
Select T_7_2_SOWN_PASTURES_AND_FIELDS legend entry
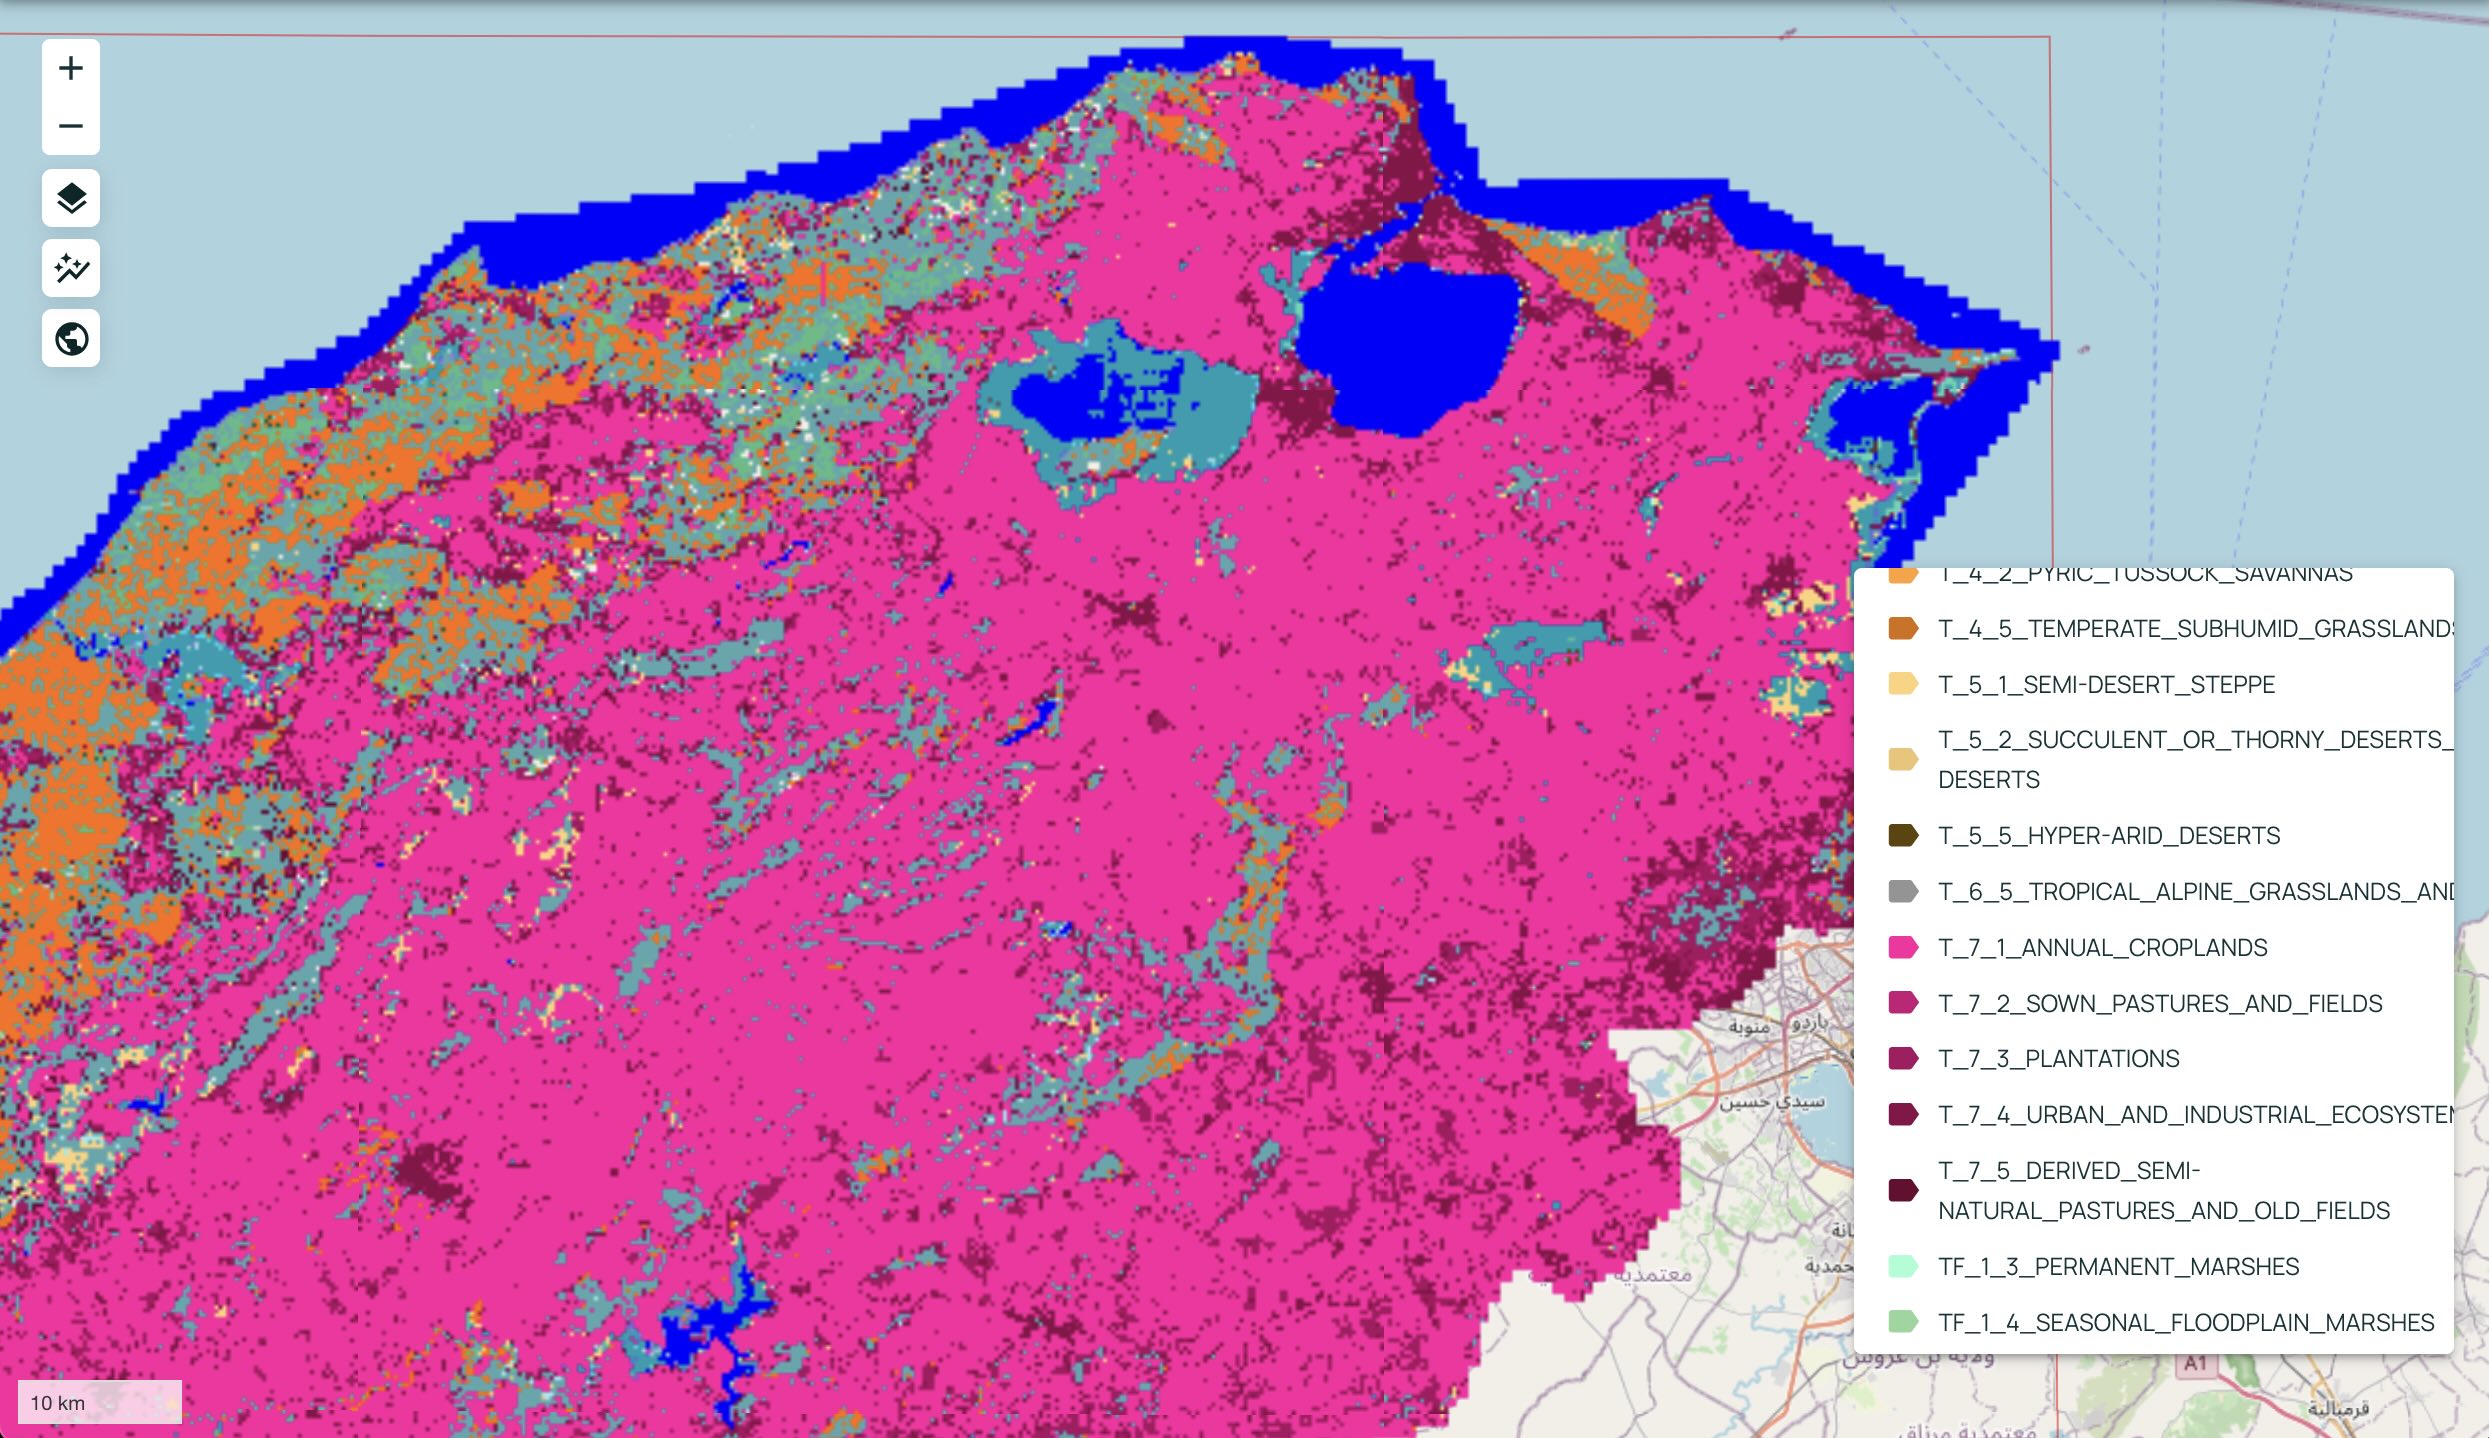[2159, 1003]
